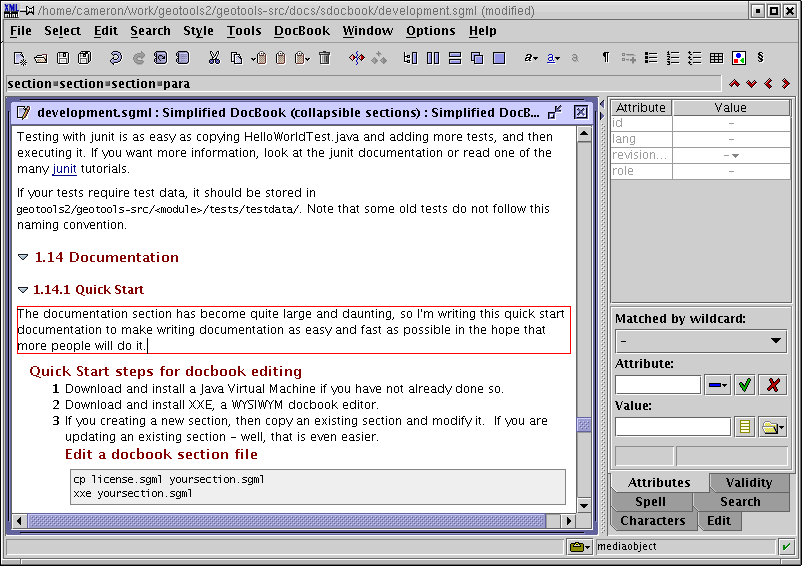The height and width of the screenshot is (566, 802).
Task: Switch to the Search tab
Action: pyautogui.click(x=740, y=502)
